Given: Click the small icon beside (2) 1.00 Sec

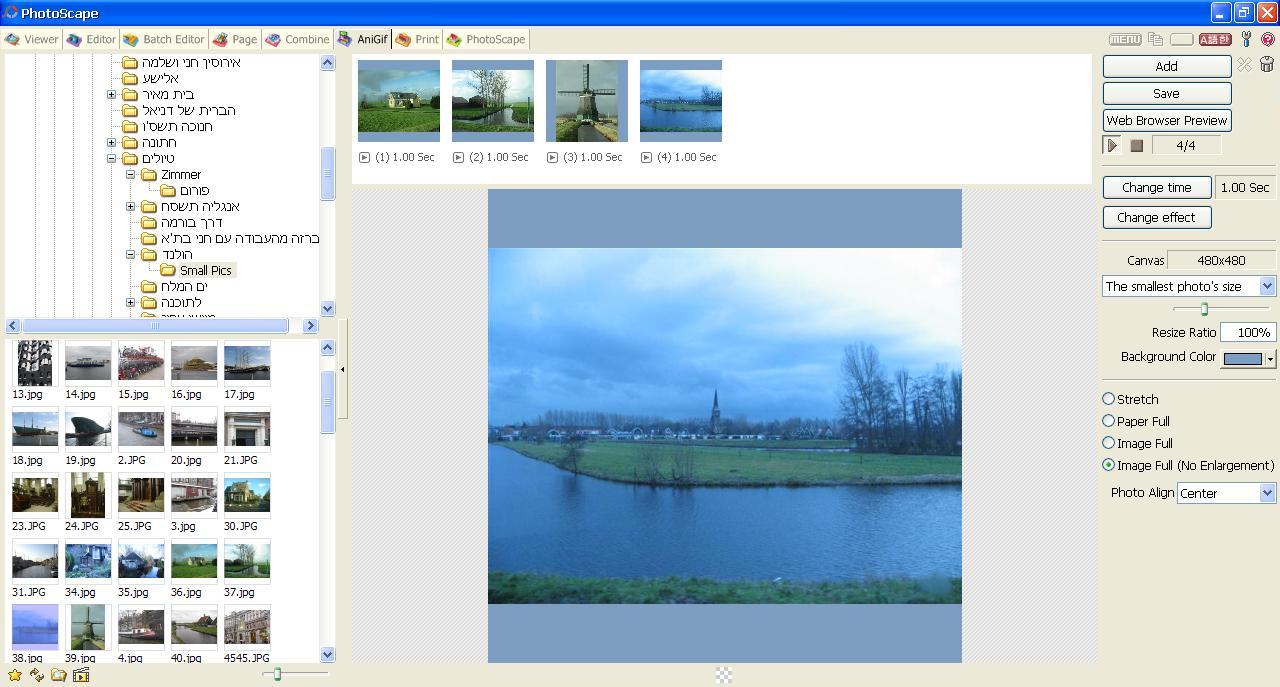Looking at the screenshot, I should click(x=458, y=157).
